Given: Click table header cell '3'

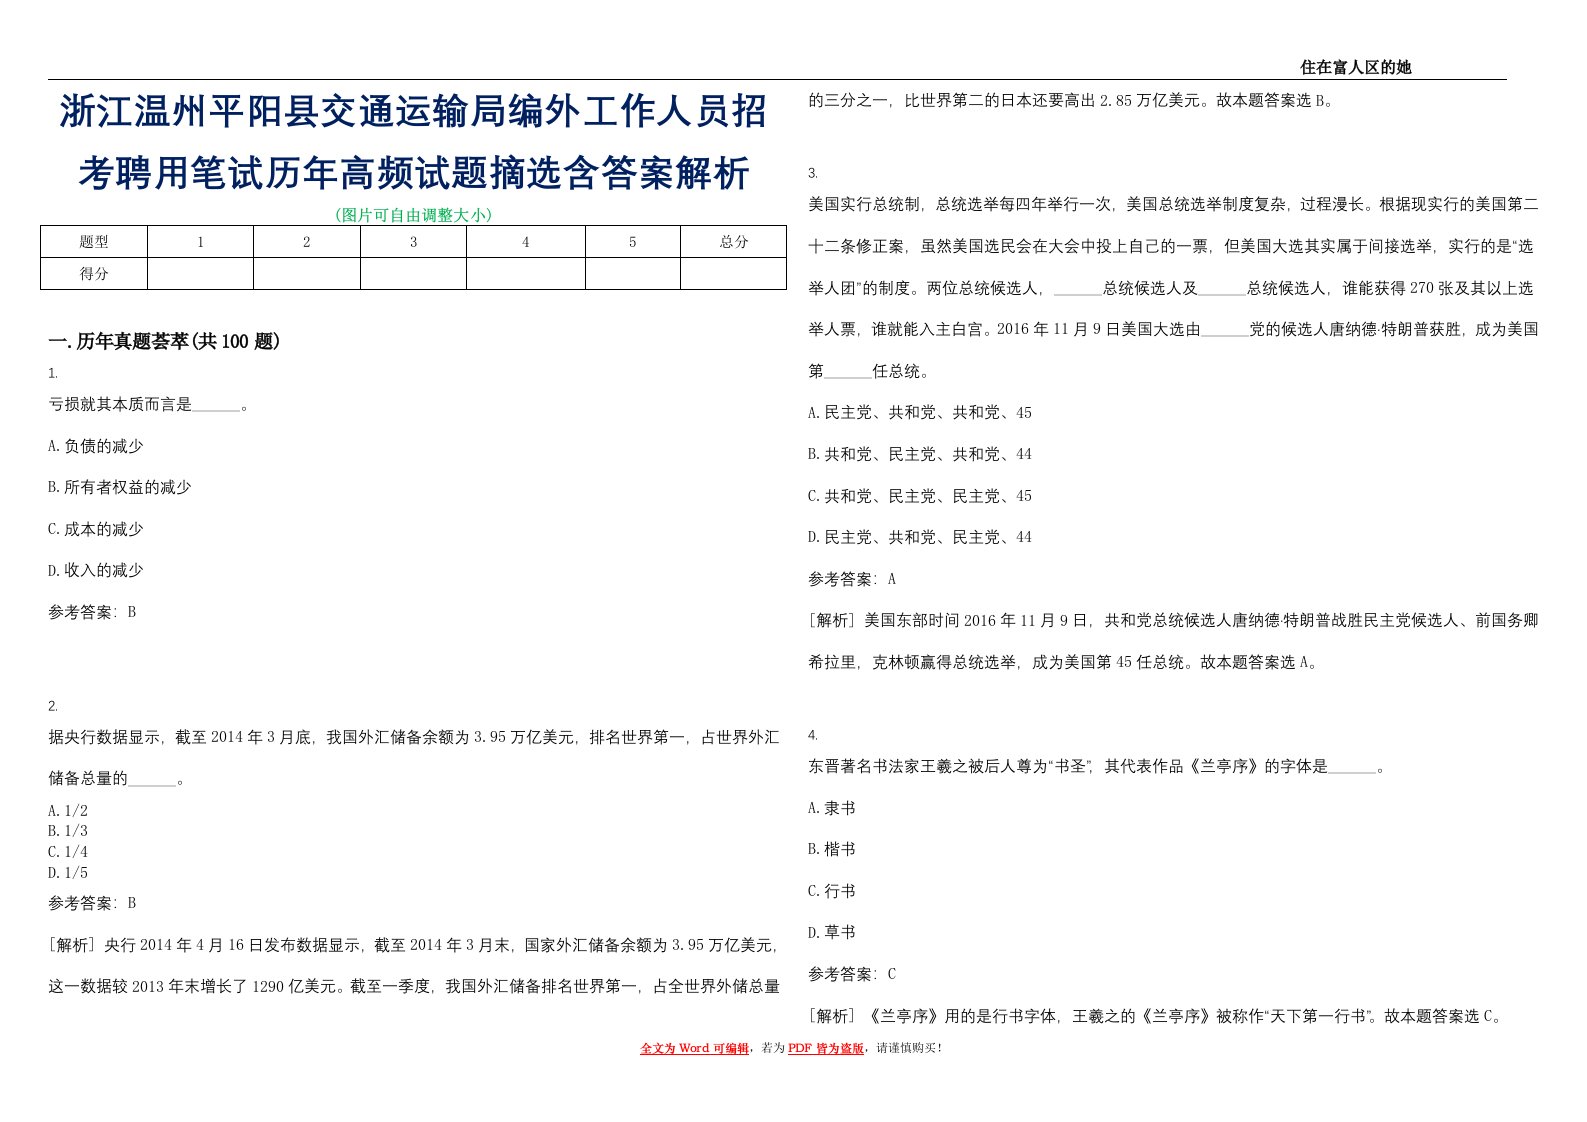Looking at the screenshot, I should [x=413, y=242].
